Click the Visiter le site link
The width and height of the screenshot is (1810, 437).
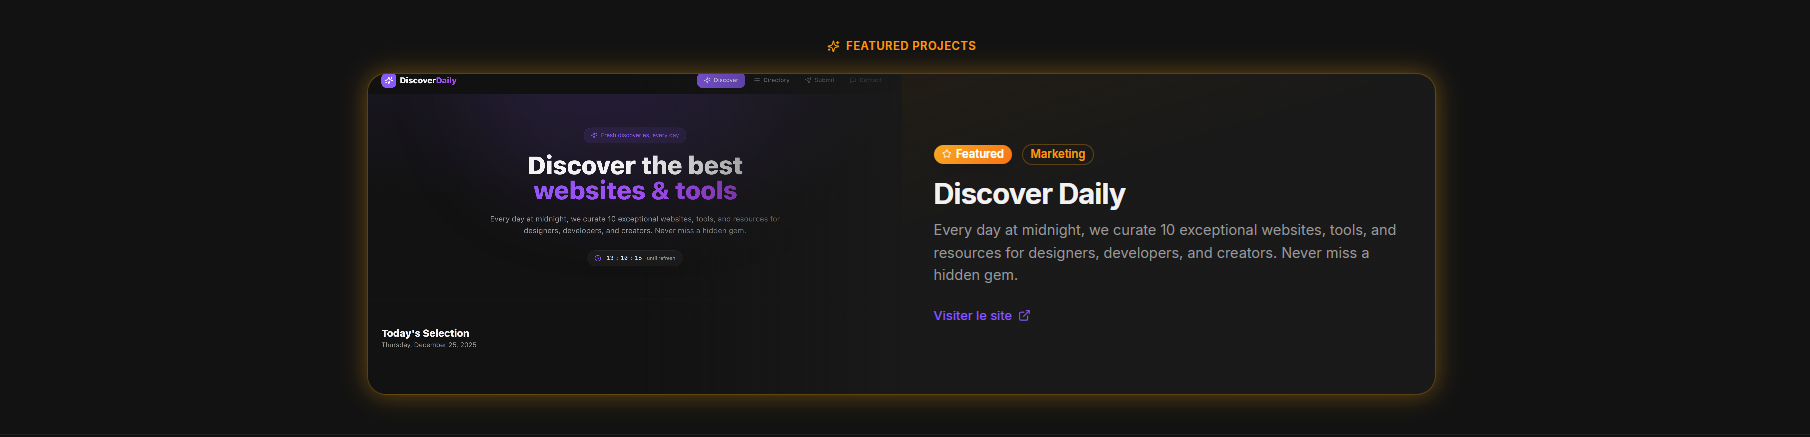tap(981, 316)
